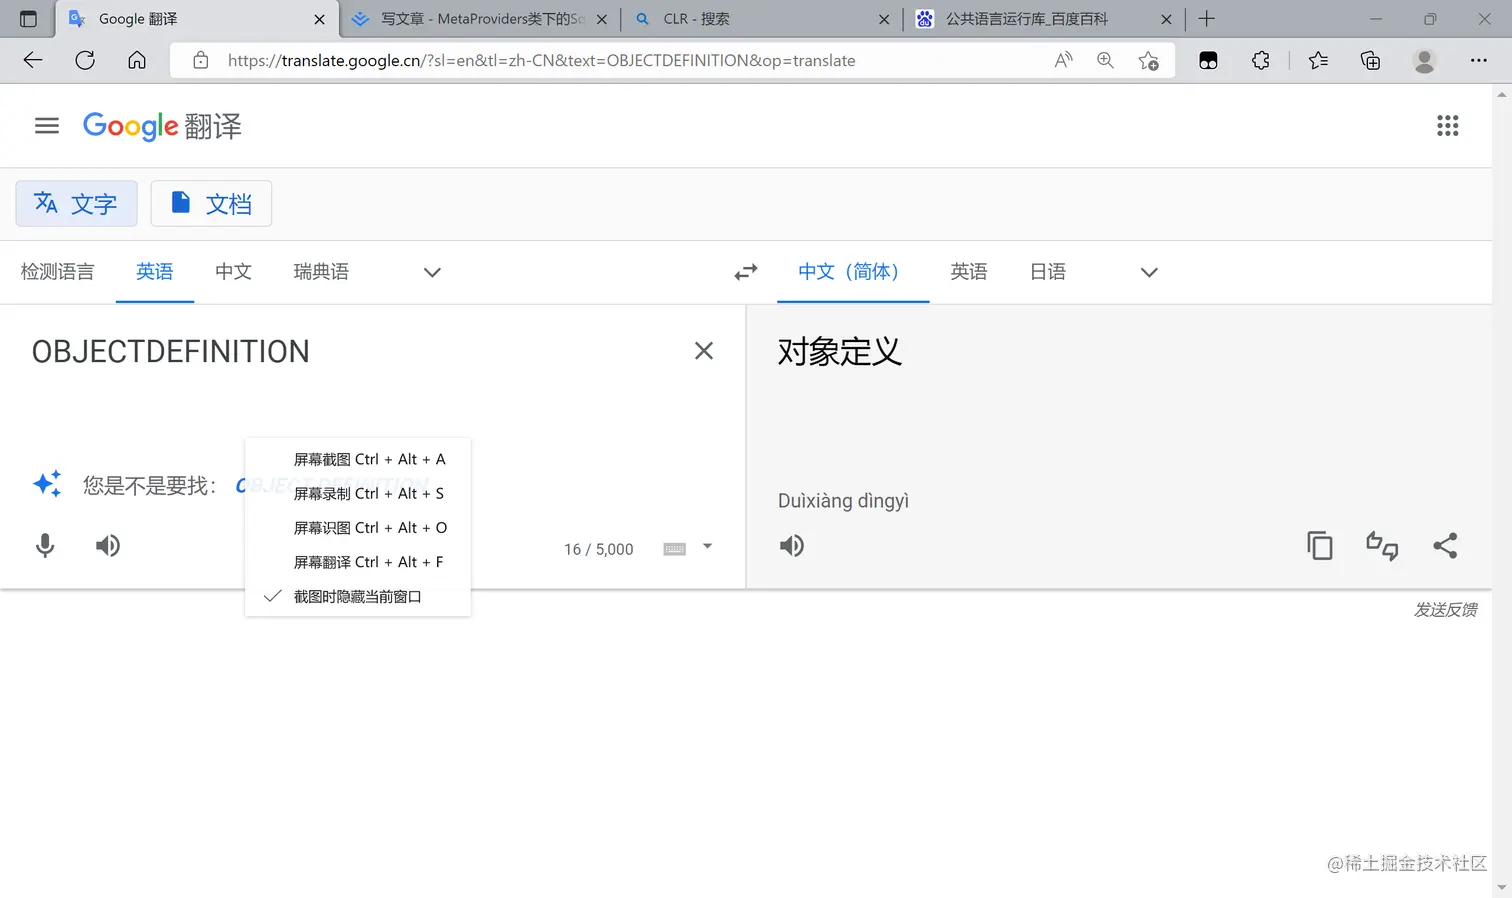The height and width of the screenshot is (898, 1512).
Task: Switch to 文档 document translation mode
Action: coord(211,204)
